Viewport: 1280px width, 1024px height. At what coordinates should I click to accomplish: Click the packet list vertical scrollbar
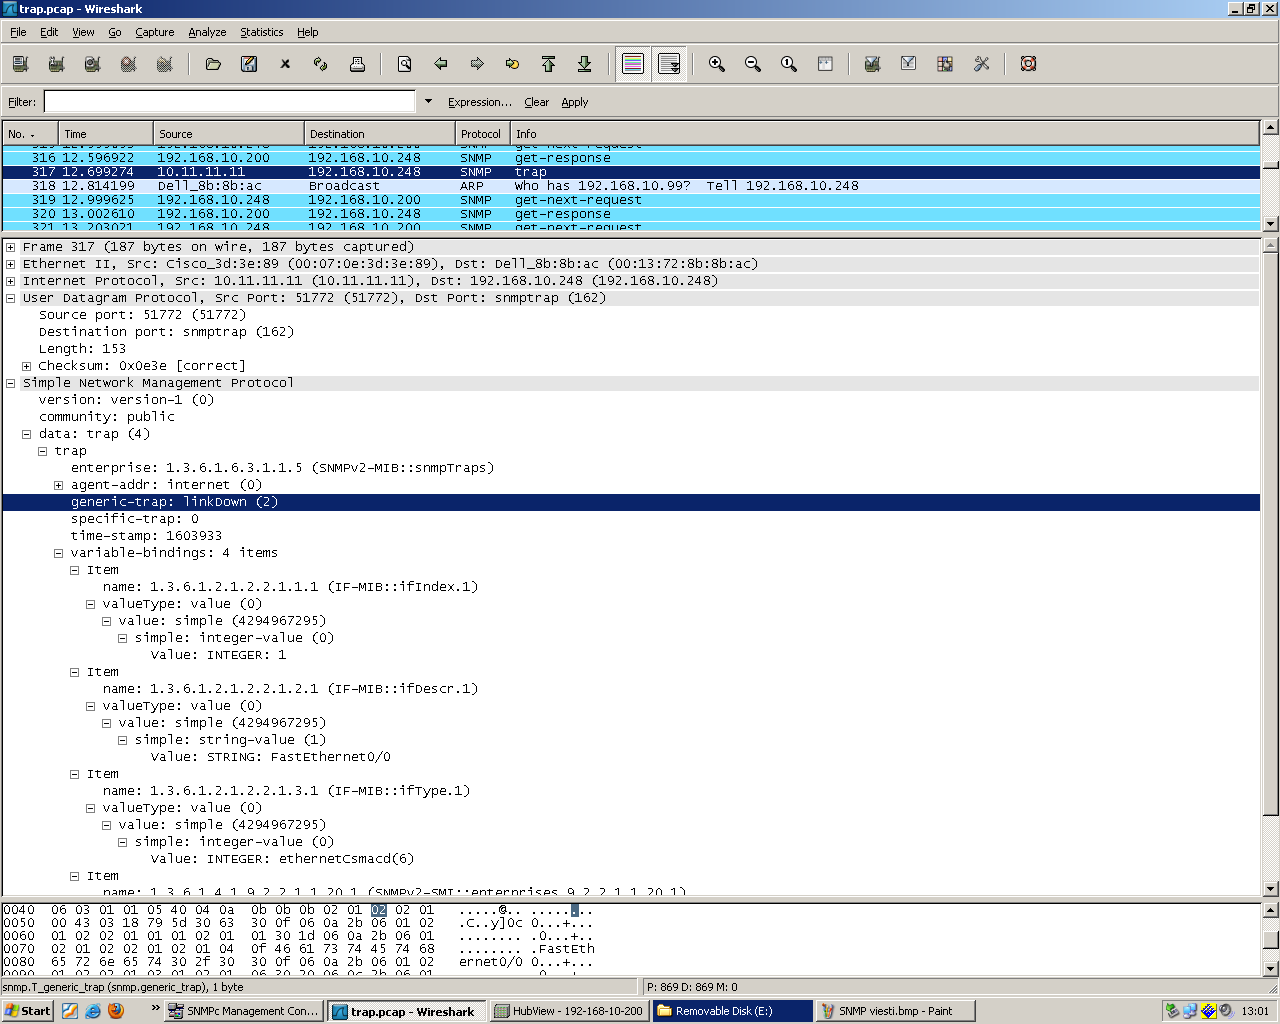point(1270,176)
